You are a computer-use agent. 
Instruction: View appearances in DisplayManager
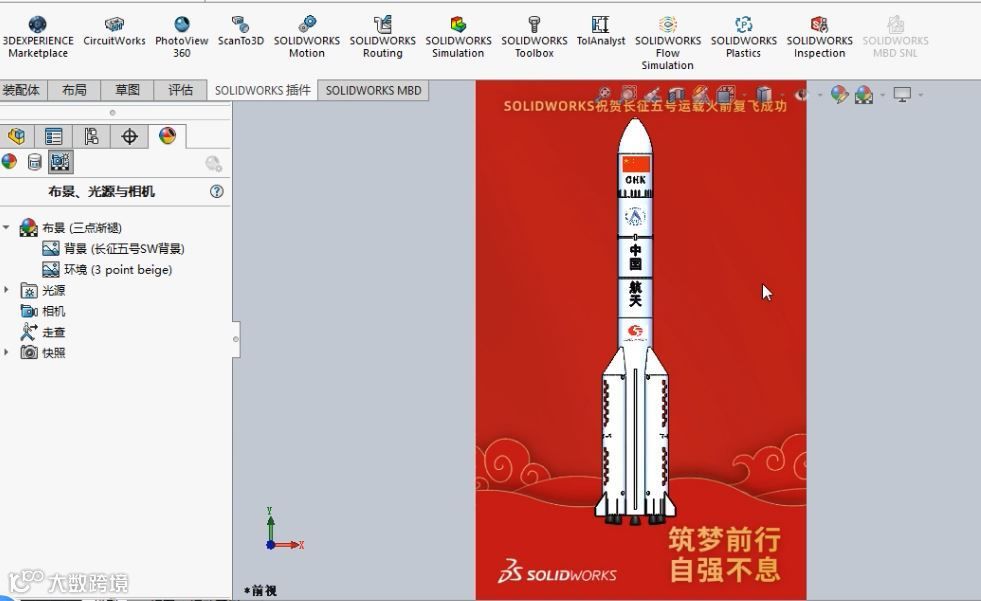pyautogui.click(x=9, y=162)
